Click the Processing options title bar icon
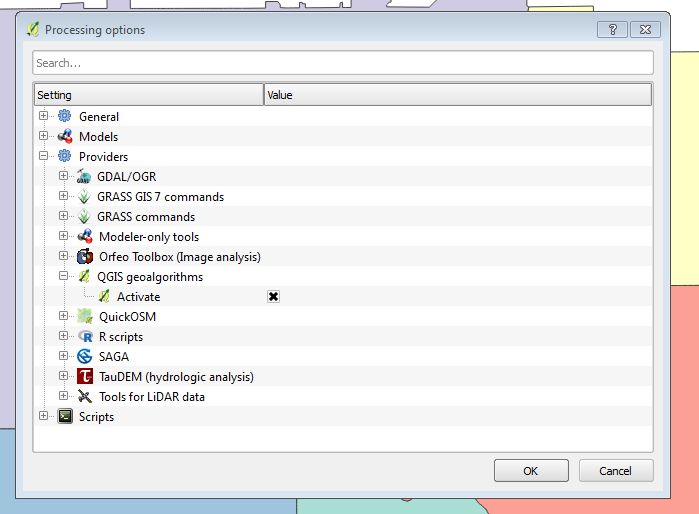The height and width of the screenshot is (514, 699). (x=33, y=29)
